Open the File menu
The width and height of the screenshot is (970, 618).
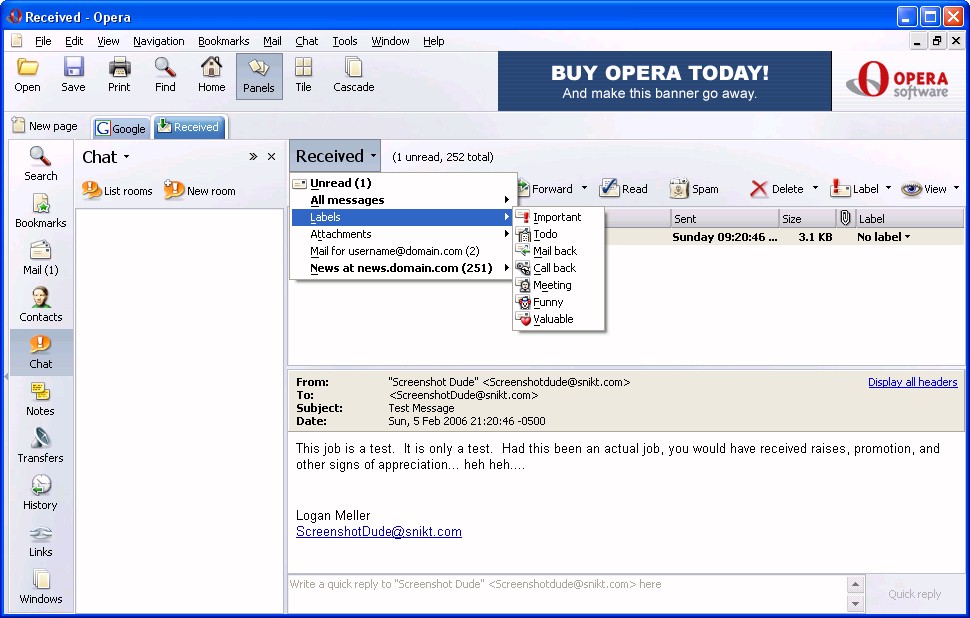[x=43, y=41]
